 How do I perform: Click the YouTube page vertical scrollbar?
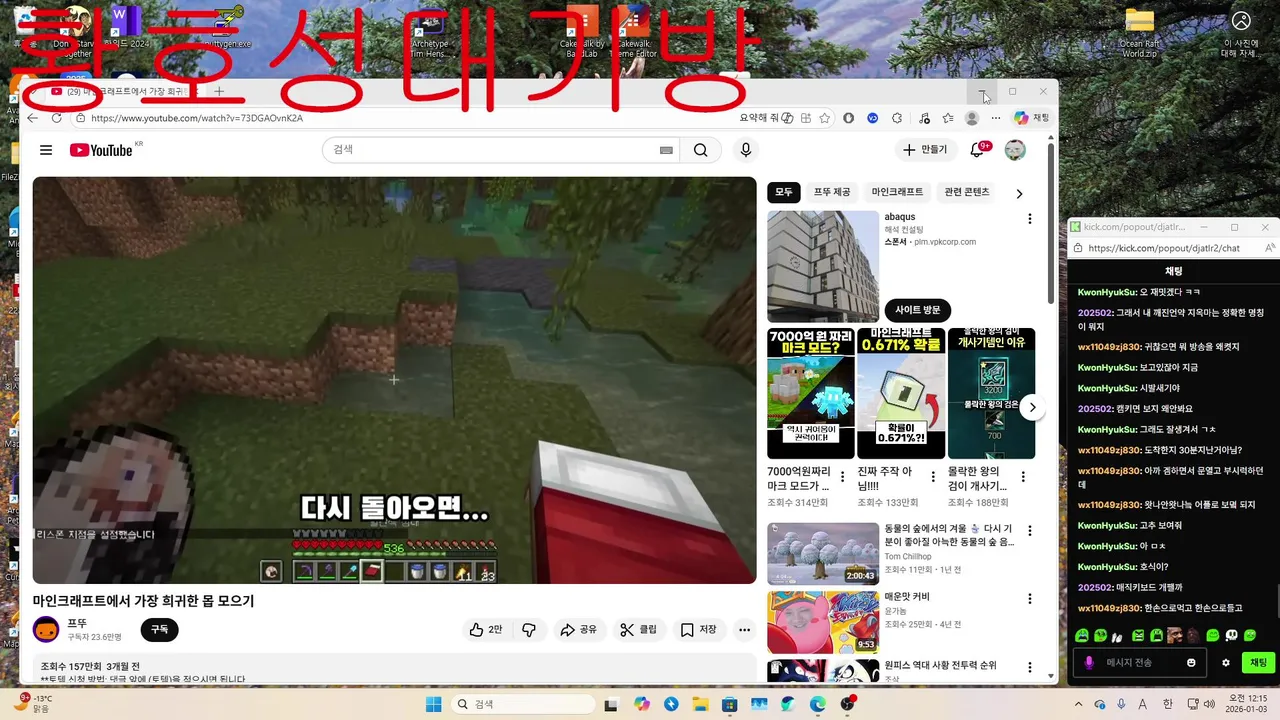[1051, 223]
